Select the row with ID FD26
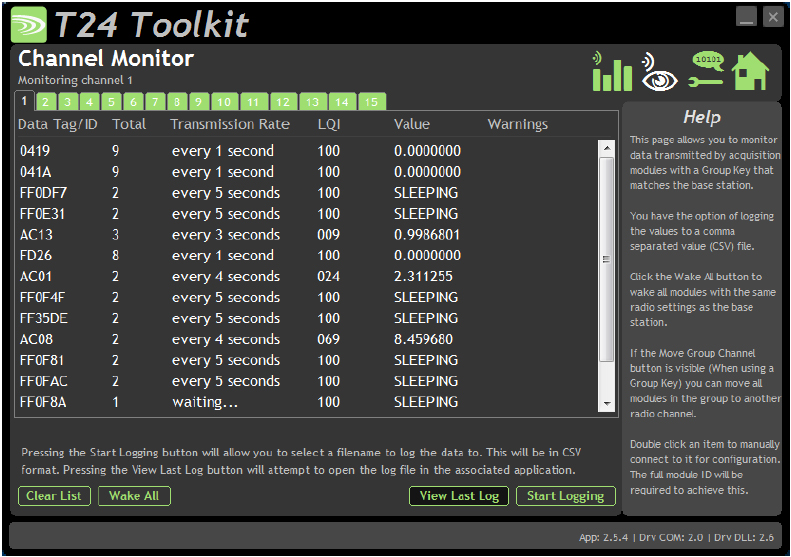Screen dimensions: 791x557 (307, 255)
